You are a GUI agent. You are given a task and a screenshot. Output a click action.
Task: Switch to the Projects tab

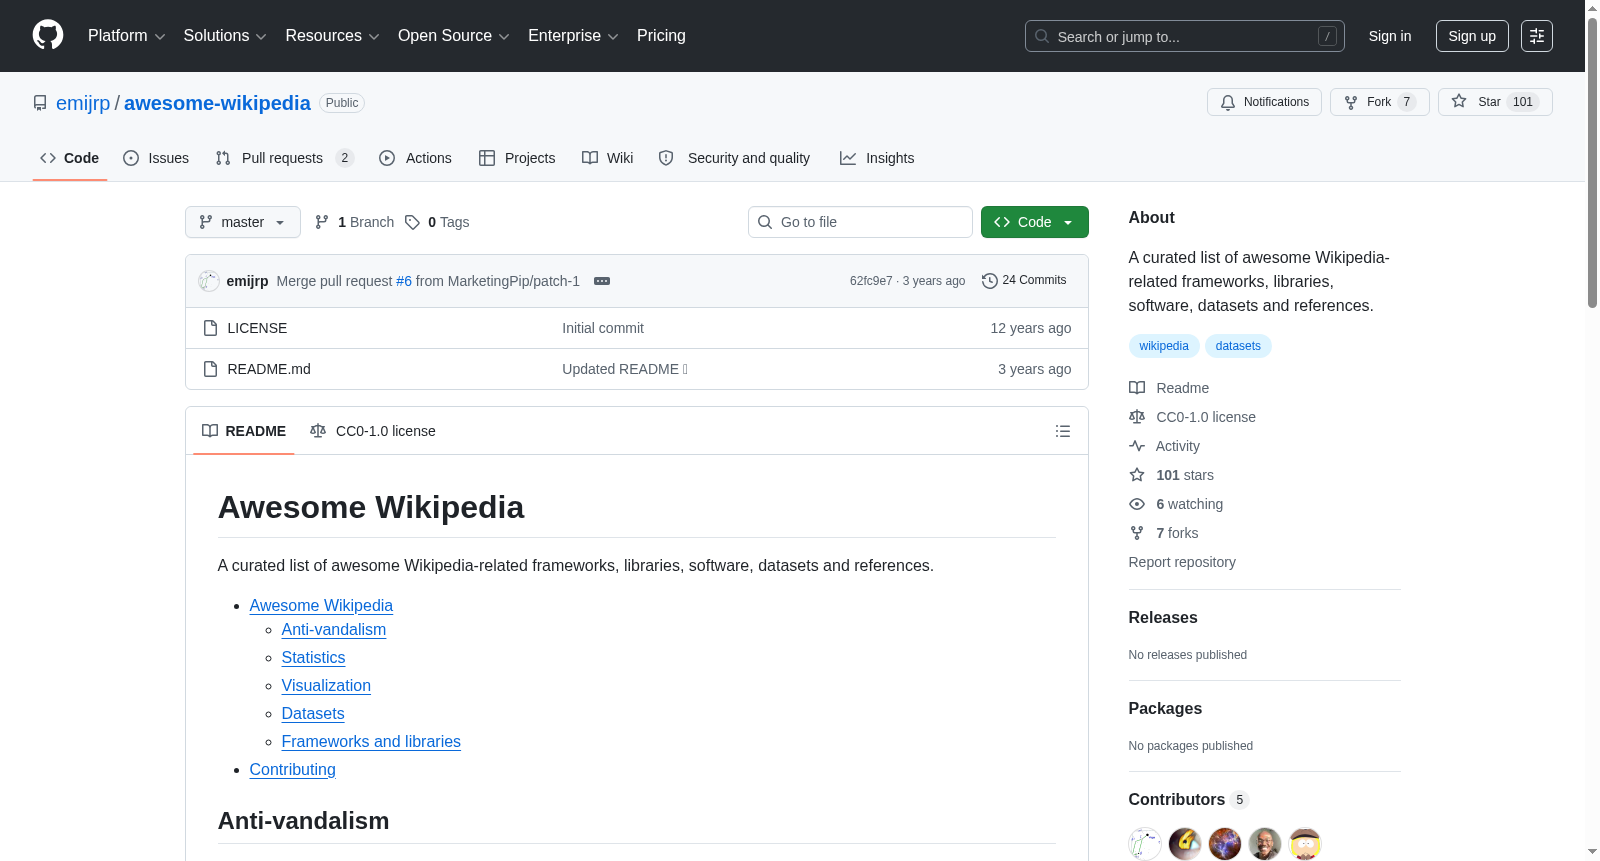pos(517,158)
